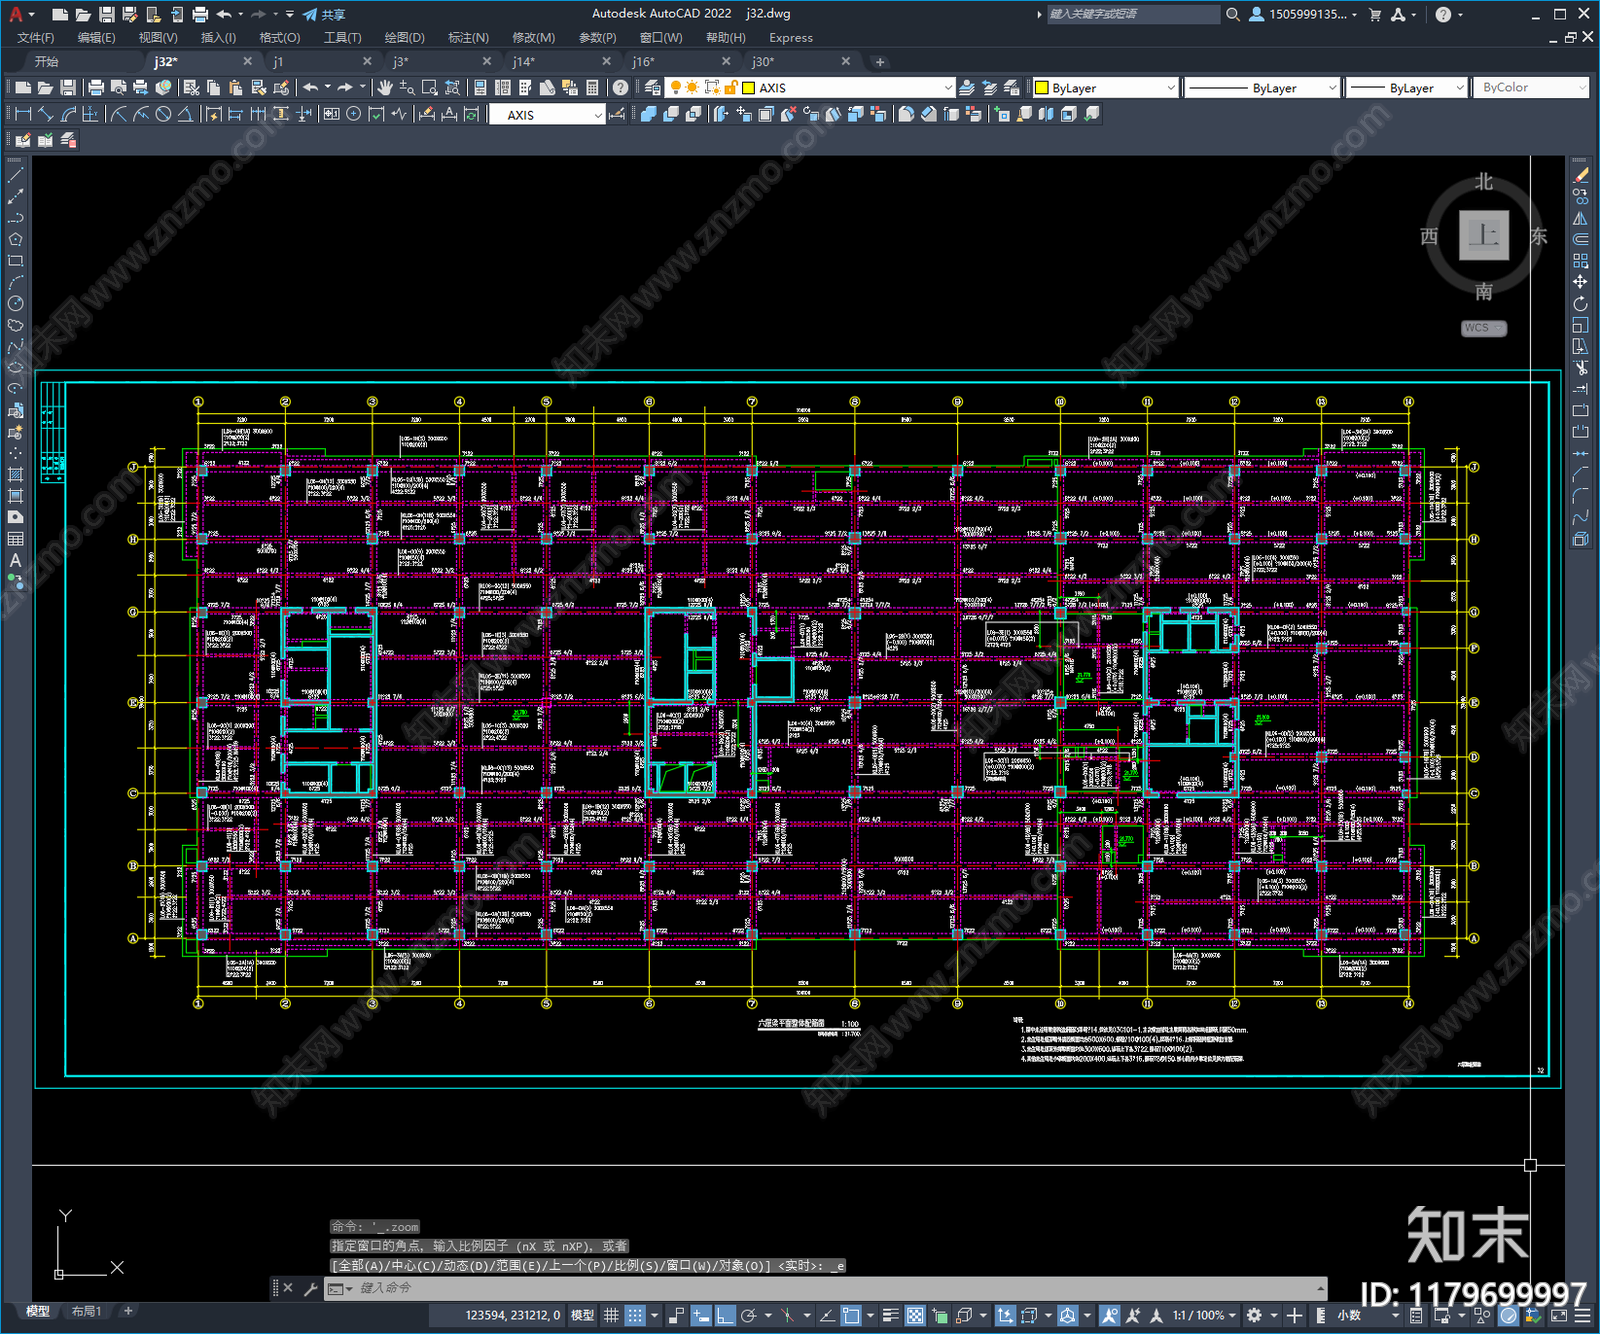The height and width of the screenshot is (1334, 1600).
Task: Select the Line tool in Draw toolbar
Action: click(x=15, y=175)
